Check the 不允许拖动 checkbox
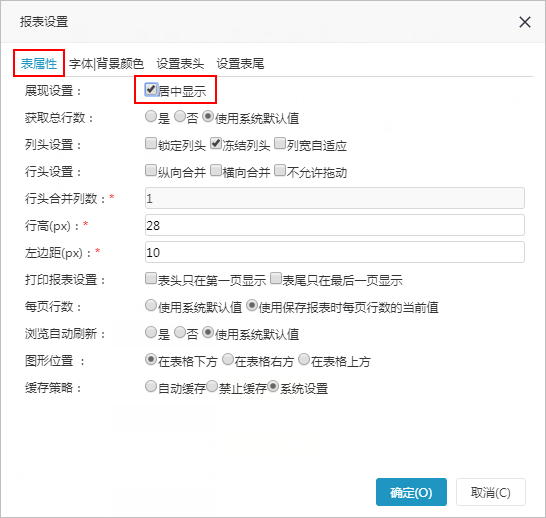Image resolution: width=546 pixels, height=518 pixels. (280, 171)
